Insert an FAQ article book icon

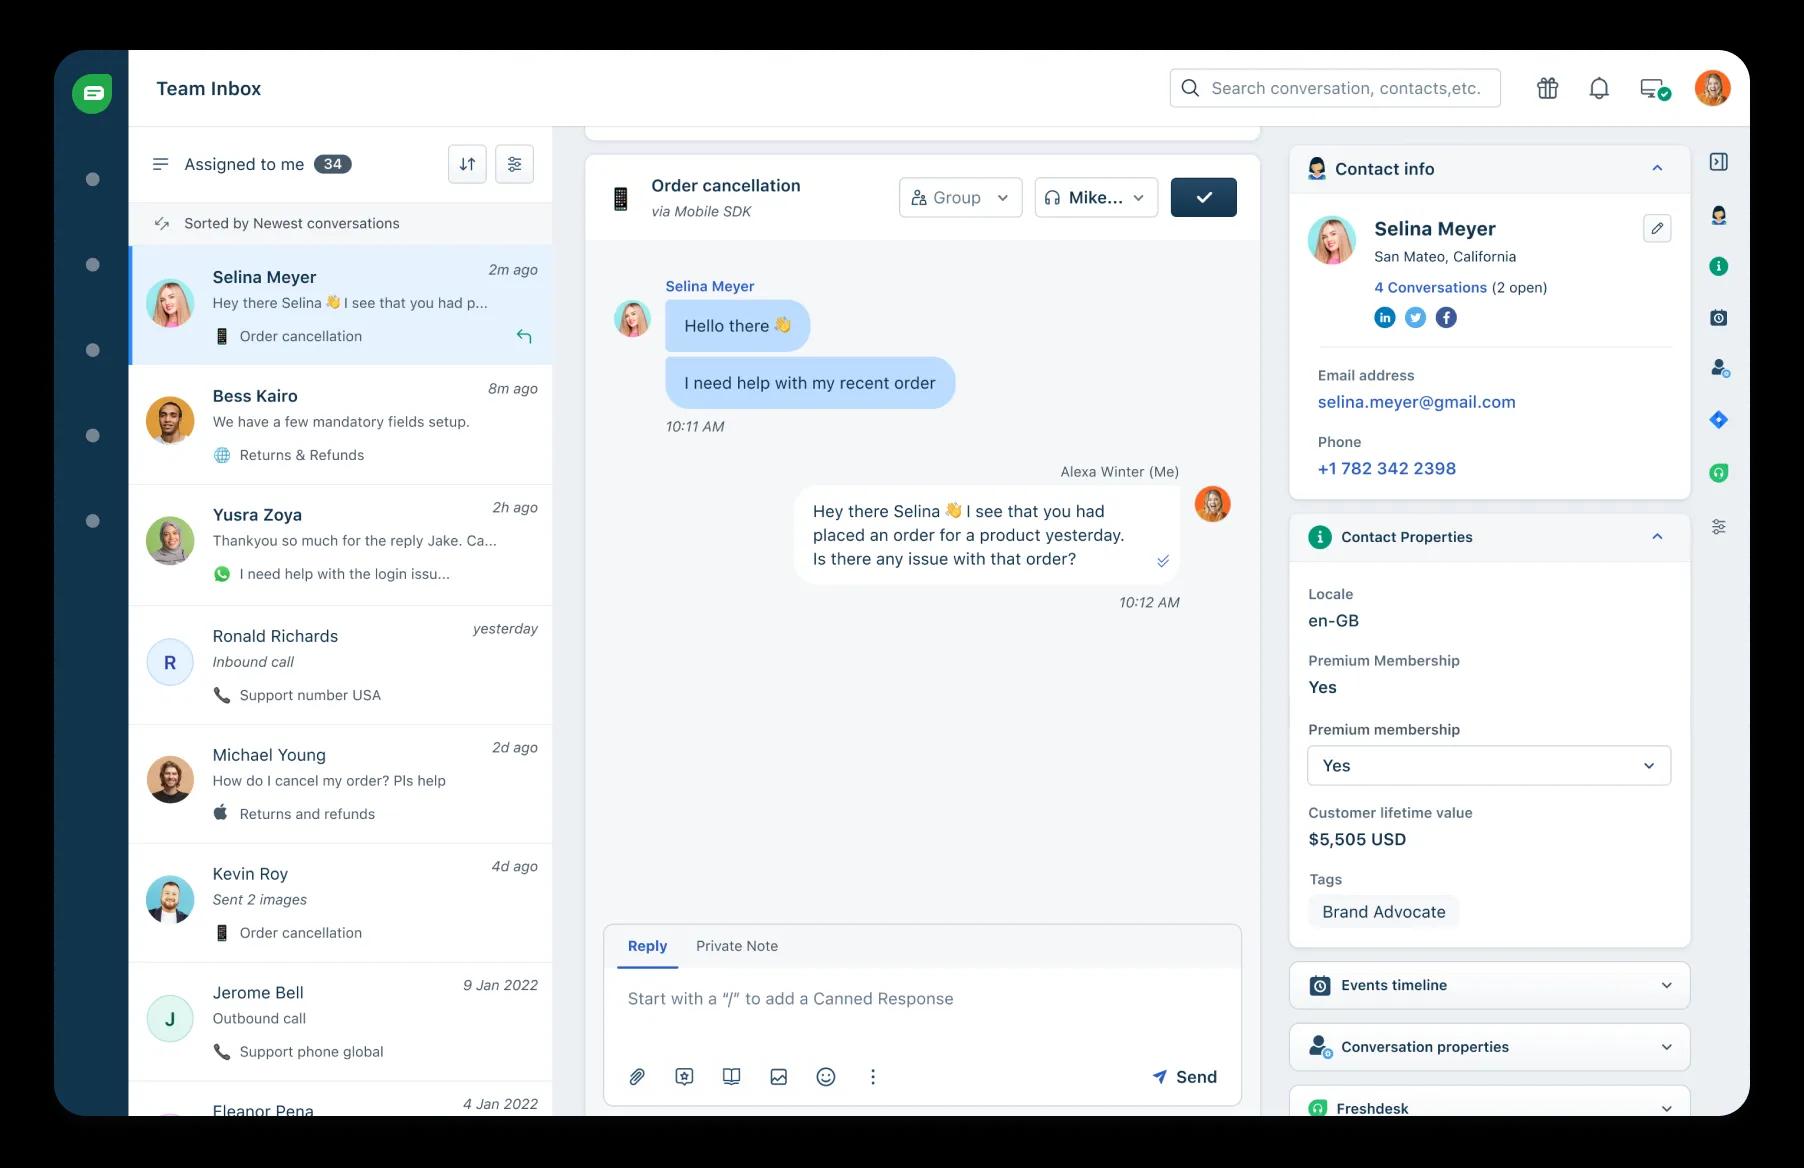point(731,1077)
